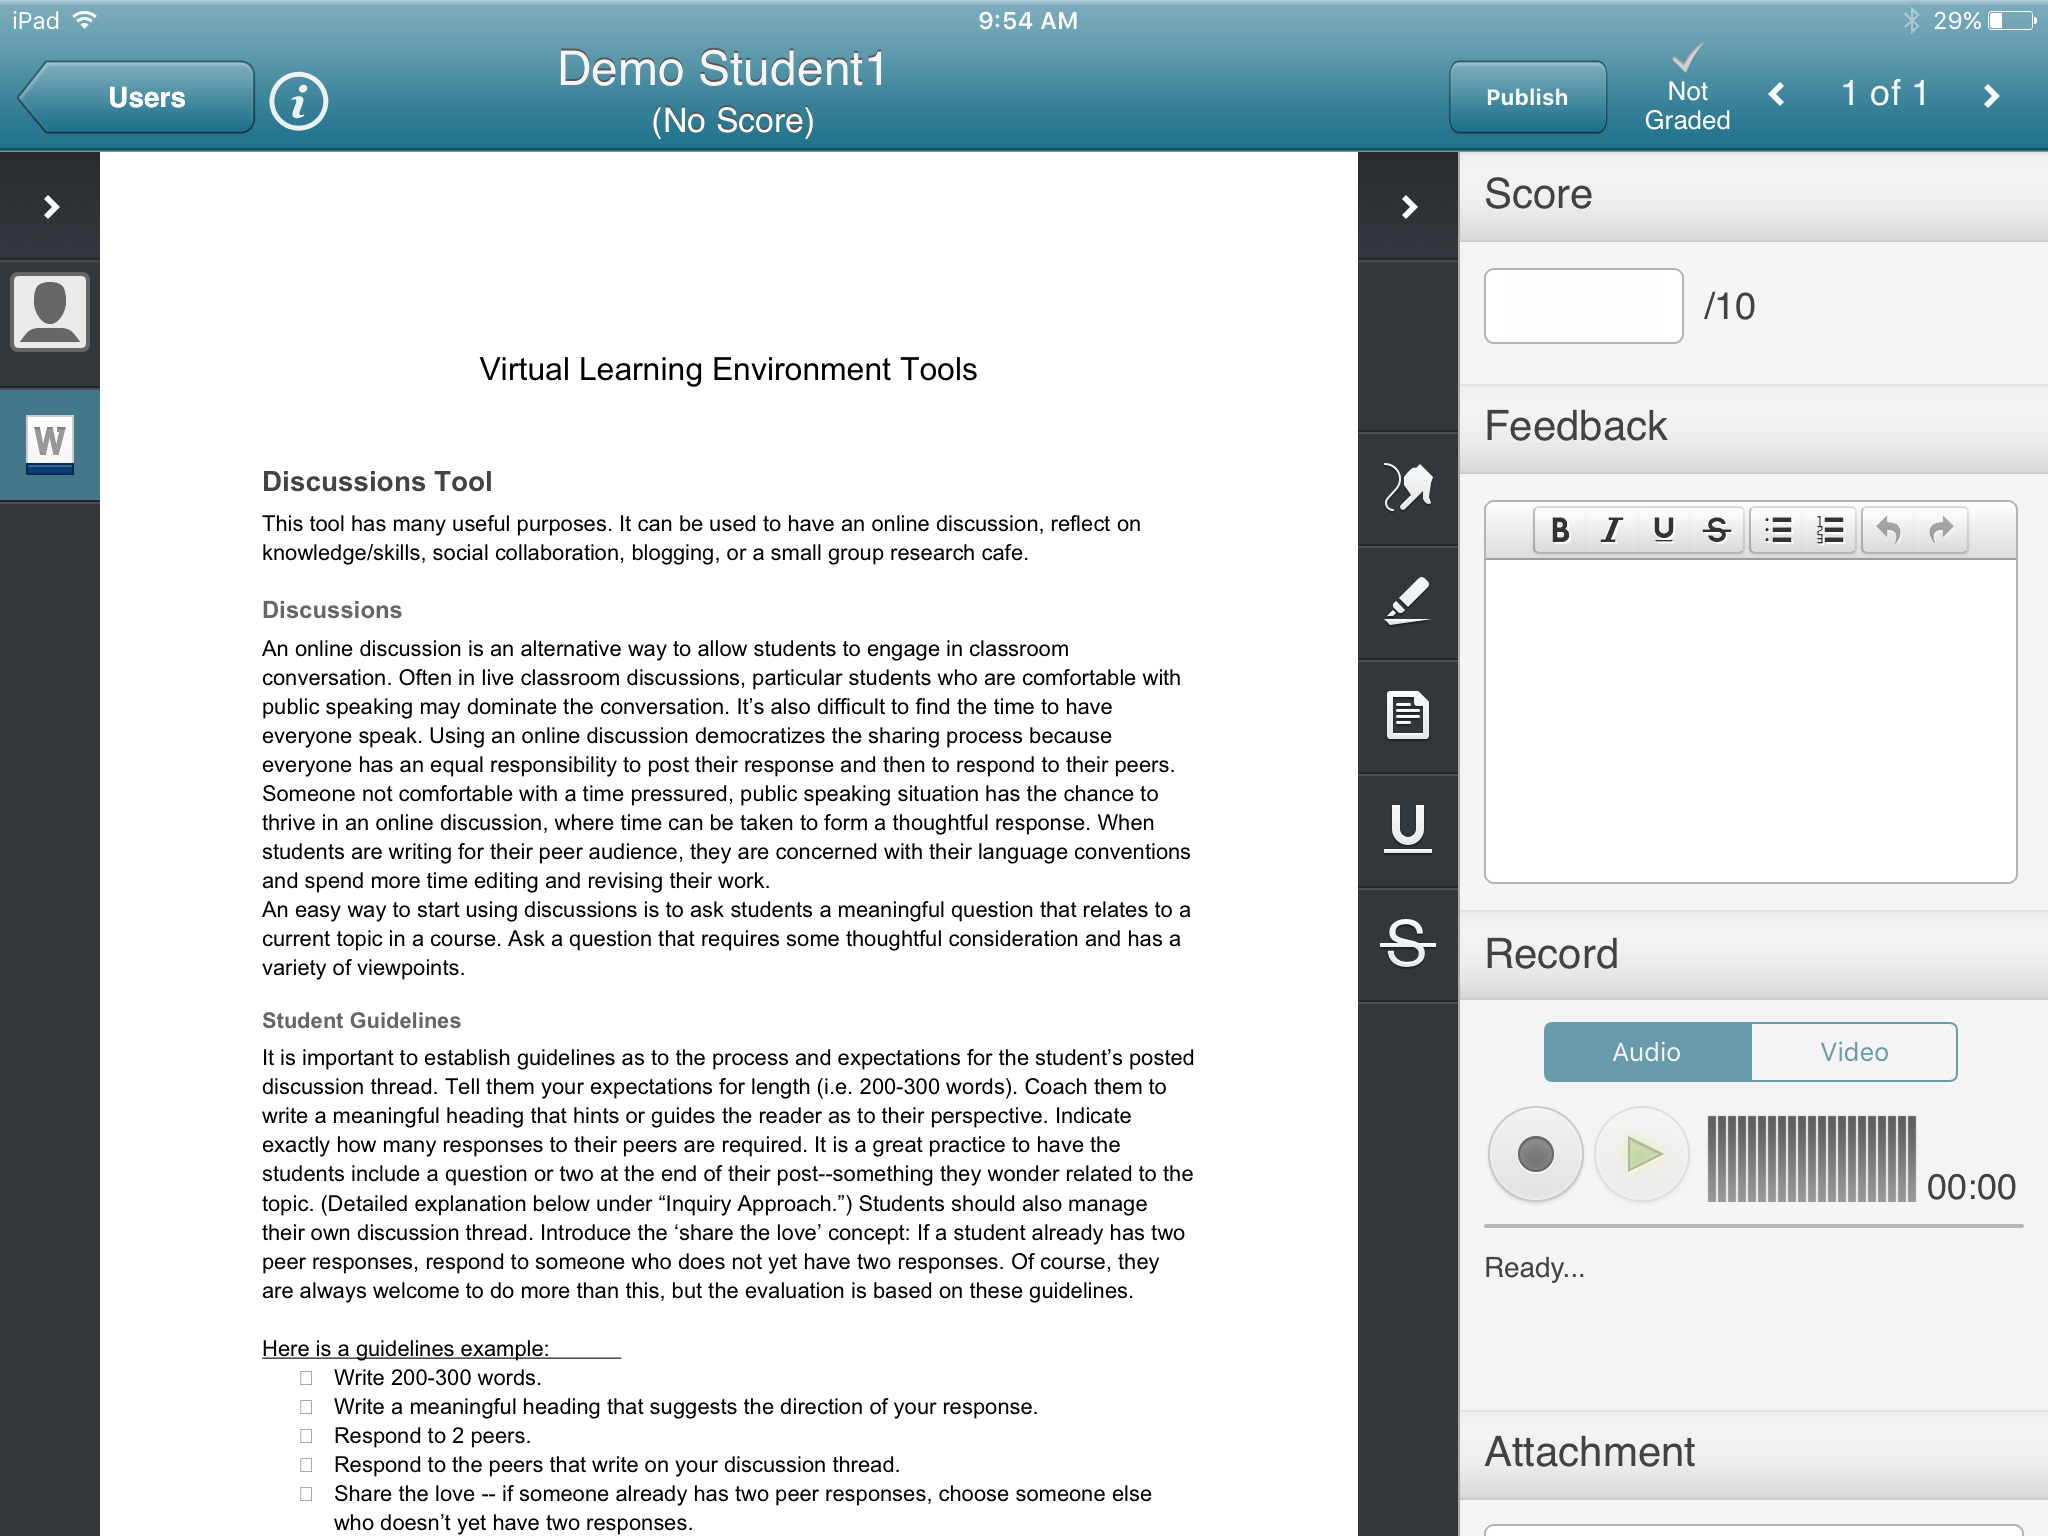Toggle the Not Graded checkmark status
This screenshot has width=2048, height=1536.
pos(1687,88)
